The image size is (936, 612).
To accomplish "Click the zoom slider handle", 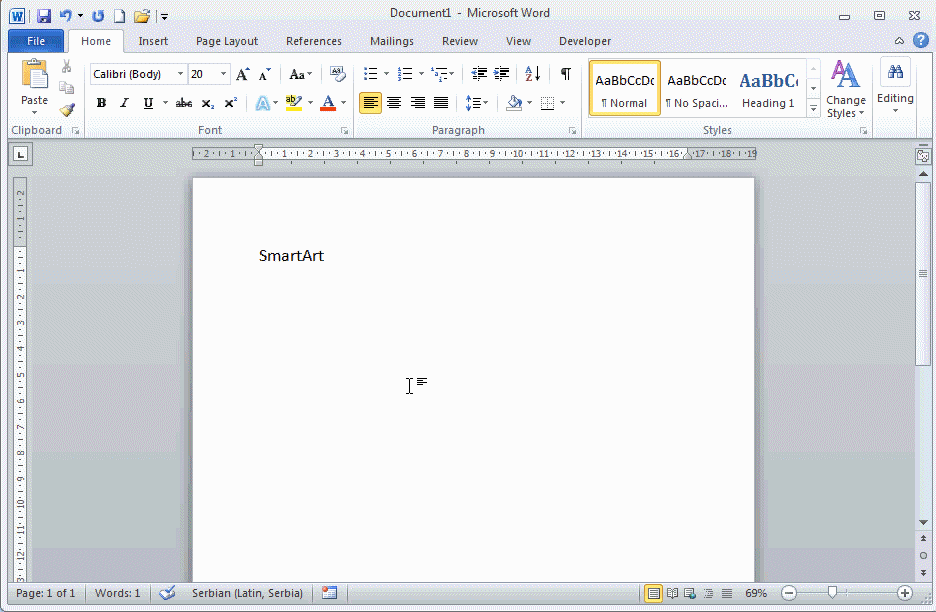I will pyautogui.click(x=832, y=593).
